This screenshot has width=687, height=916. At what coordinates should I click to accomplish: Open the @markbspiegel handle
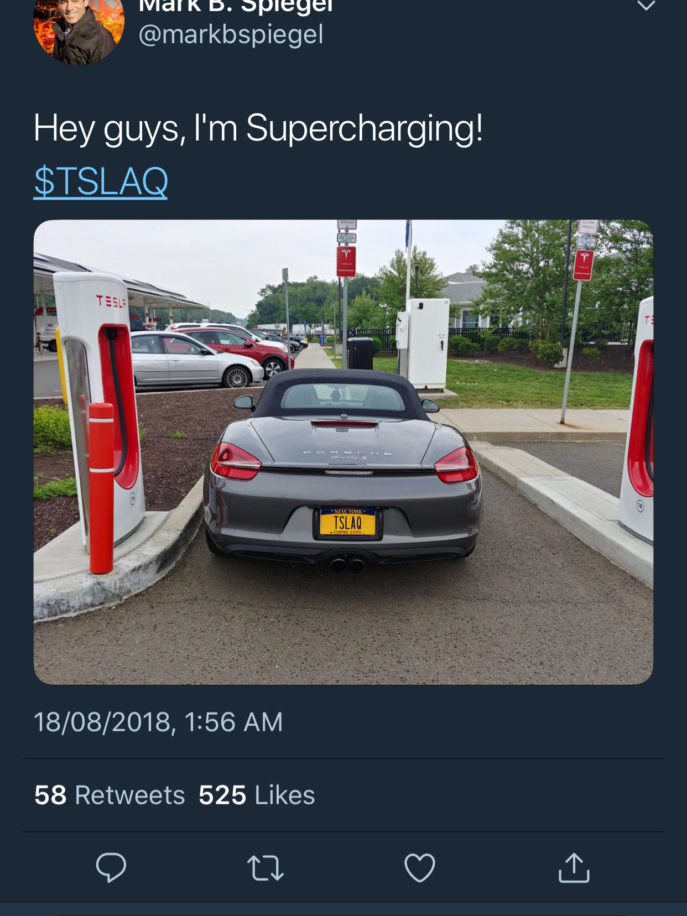(231, 34)
